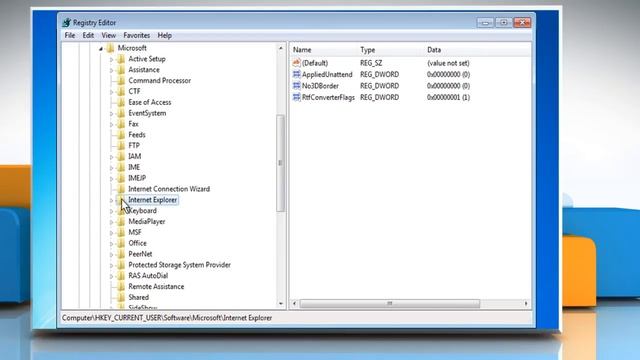
Task: Select the Internet Explorer key
Action: pyautogui.click(x=153, y=200)
